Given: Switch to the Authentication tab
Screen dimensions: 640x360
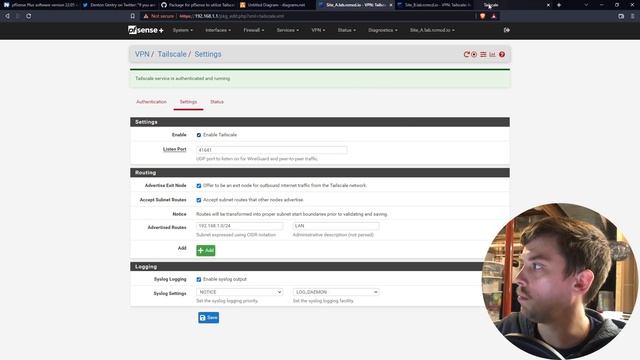Looking at the screenshot, I should 151,102.
